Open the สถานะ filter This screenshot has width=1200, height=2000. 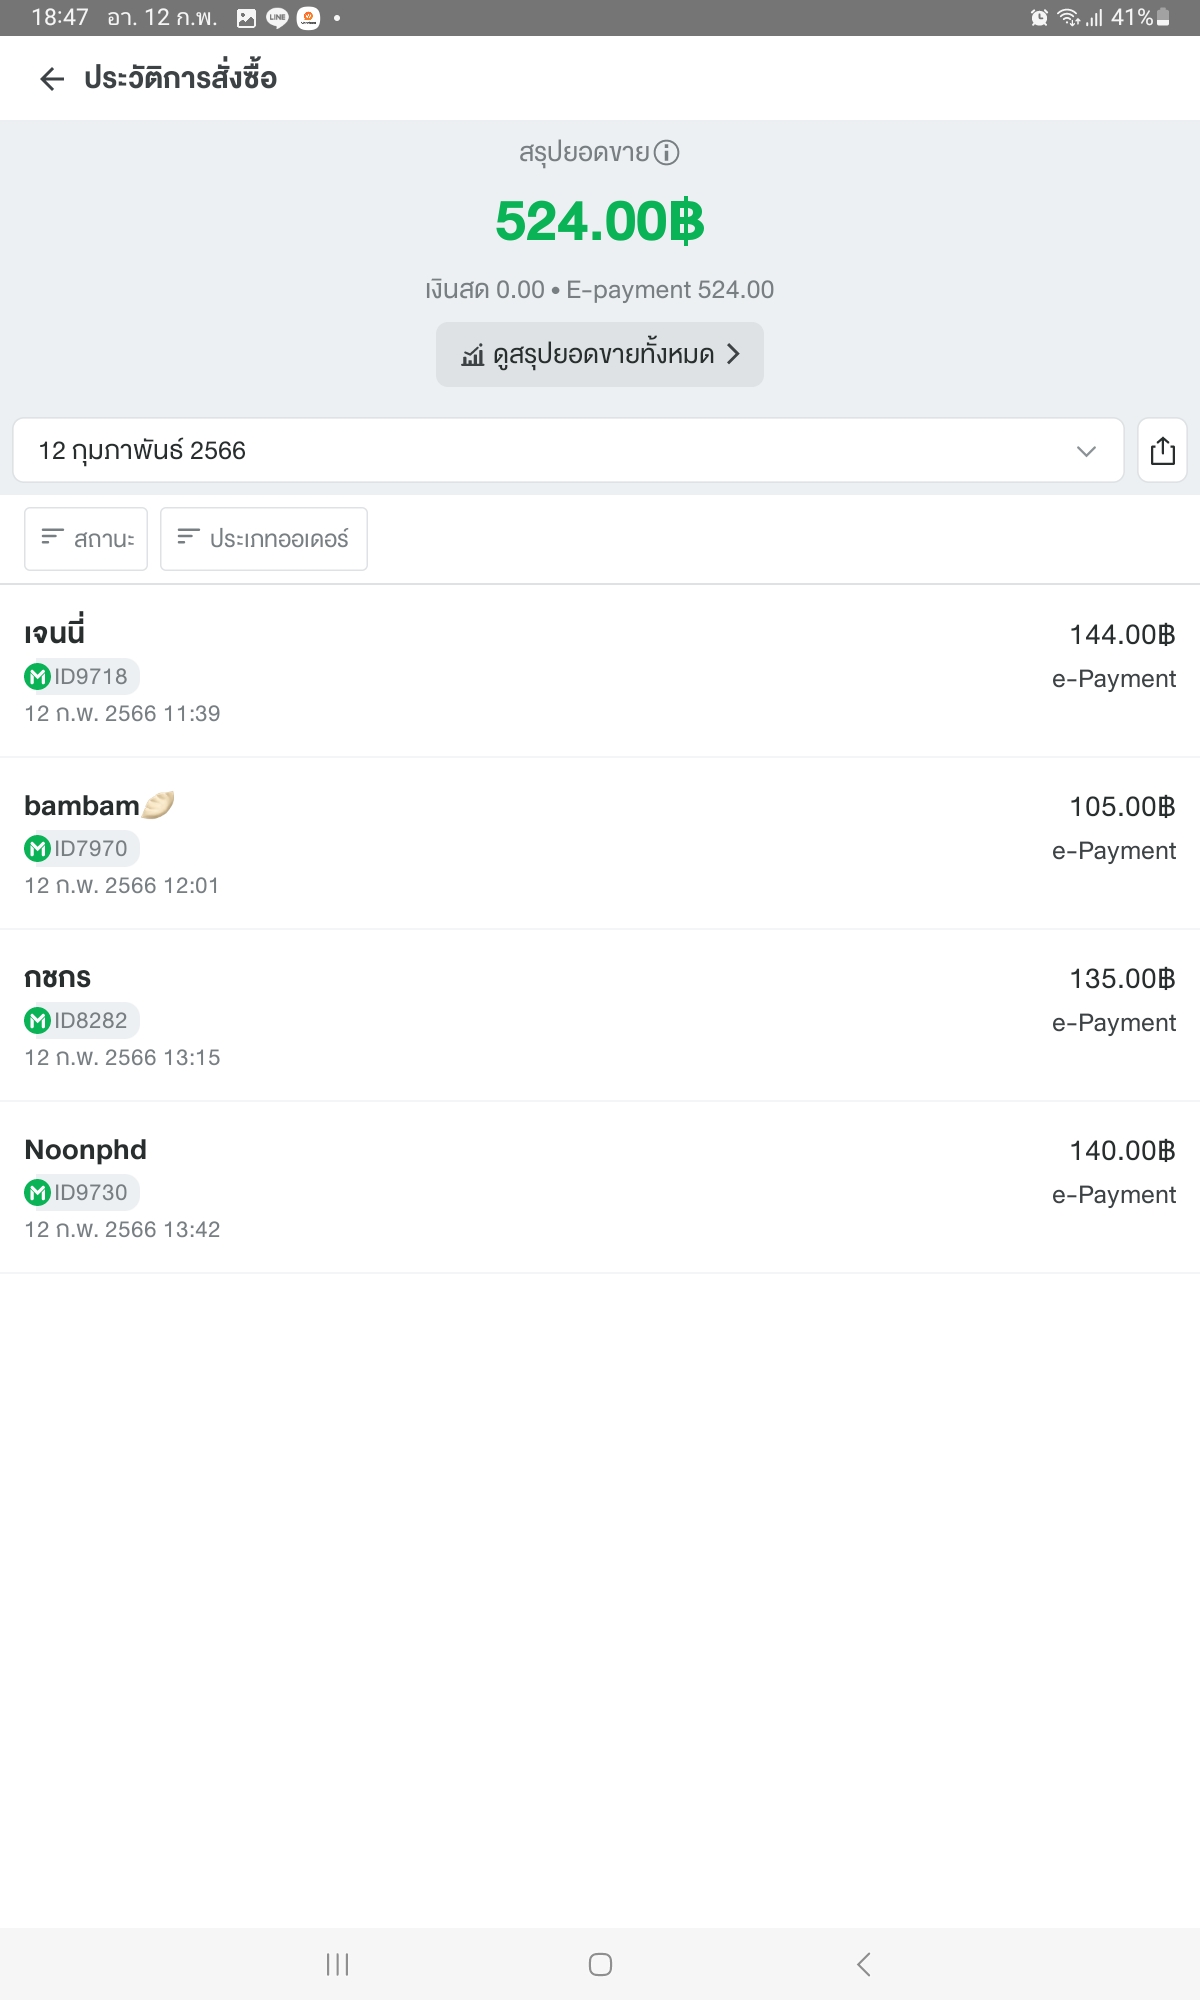(x=86, y=539)
